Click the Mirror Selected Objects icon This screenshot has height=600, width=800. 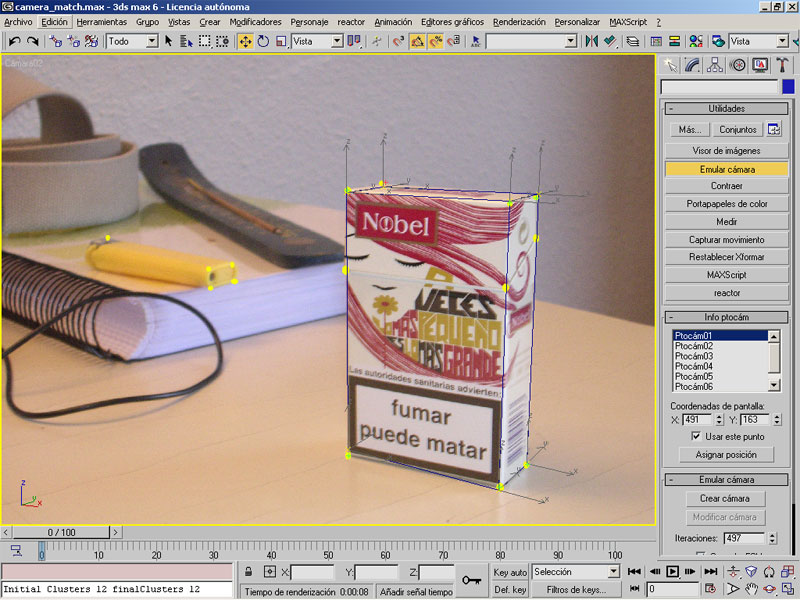[592, 41]
